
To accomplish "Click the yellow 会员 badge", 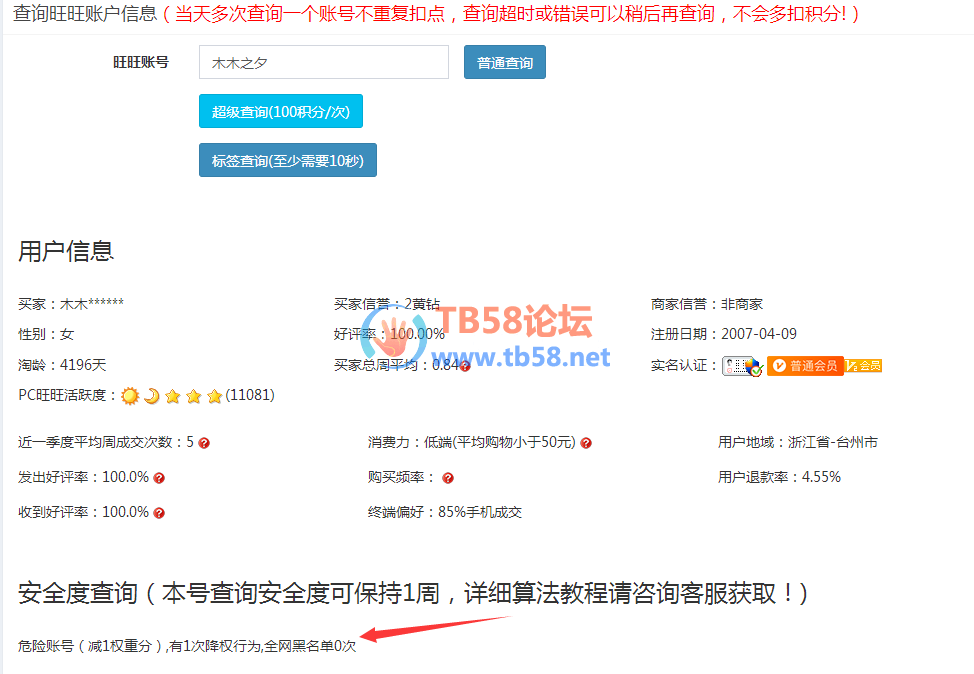I will (864, 366).
